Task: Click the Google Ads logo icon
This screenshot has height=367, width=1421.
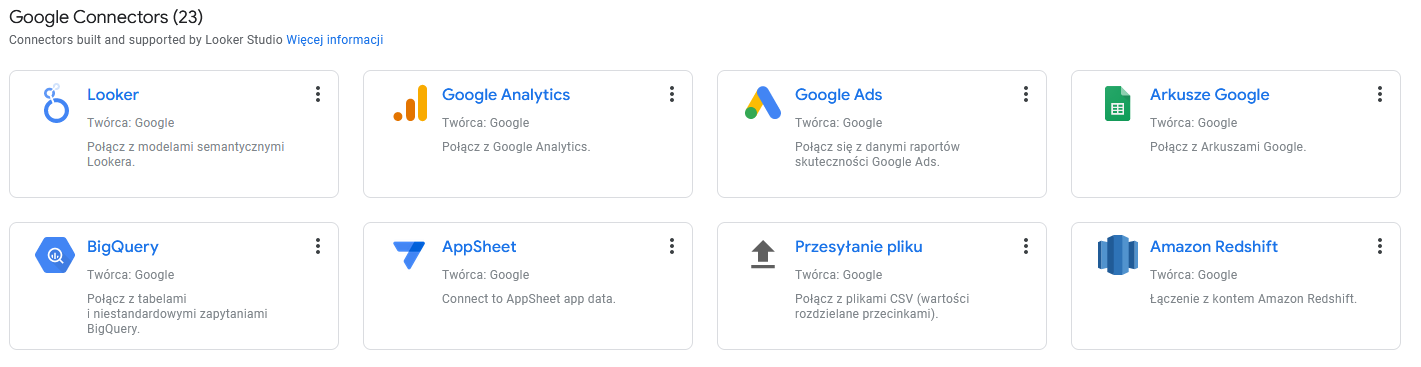Action: 763,103
